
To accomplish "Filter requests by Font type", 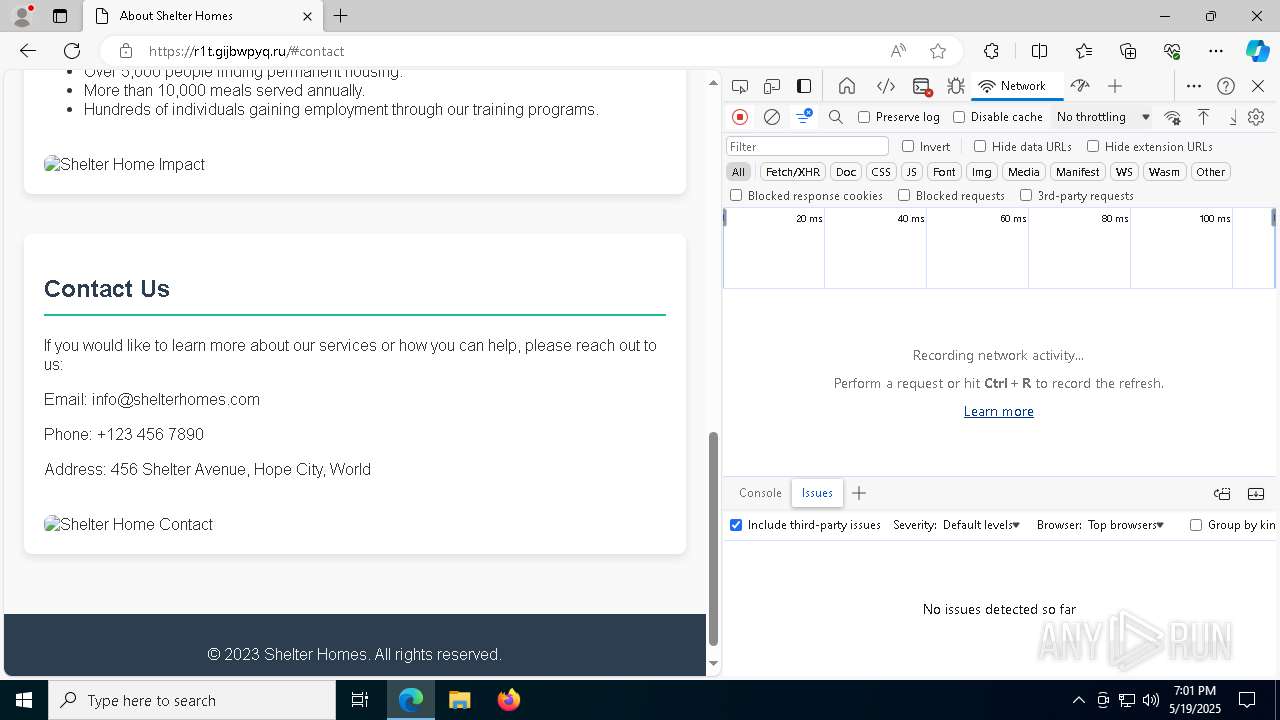I will [944, 172].
